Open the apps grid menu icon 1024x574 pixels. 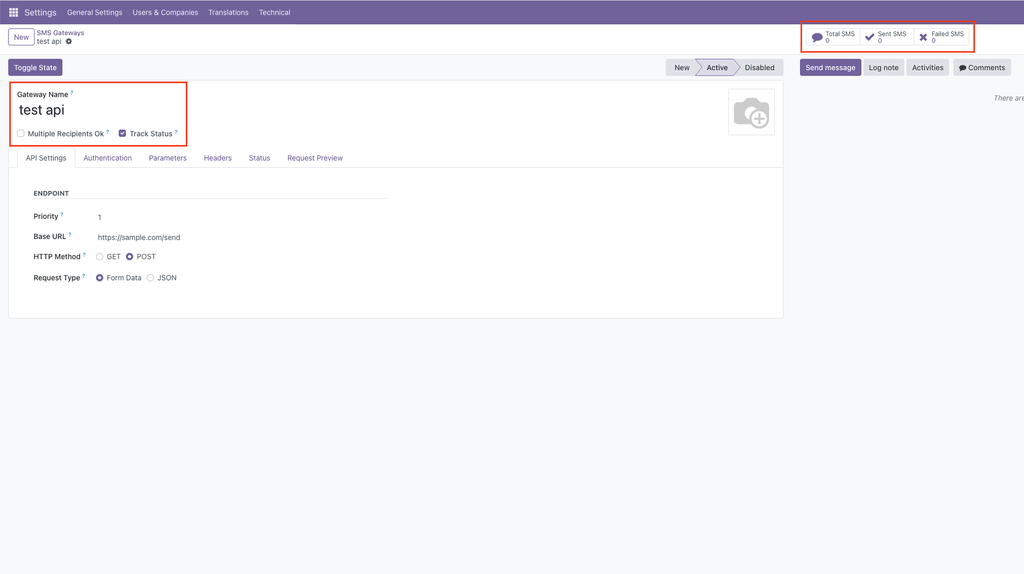[x=14, y=13]
